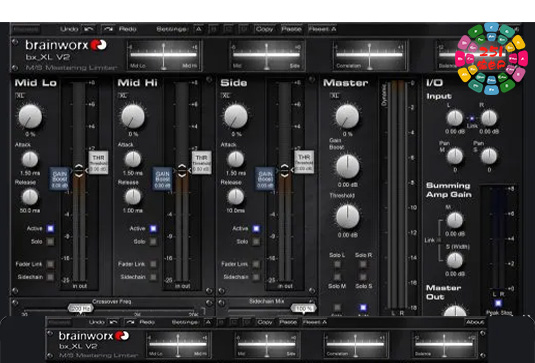Click the Mid Lo GAIN Boost handle
Screen dimensions: 535x363
60,178
